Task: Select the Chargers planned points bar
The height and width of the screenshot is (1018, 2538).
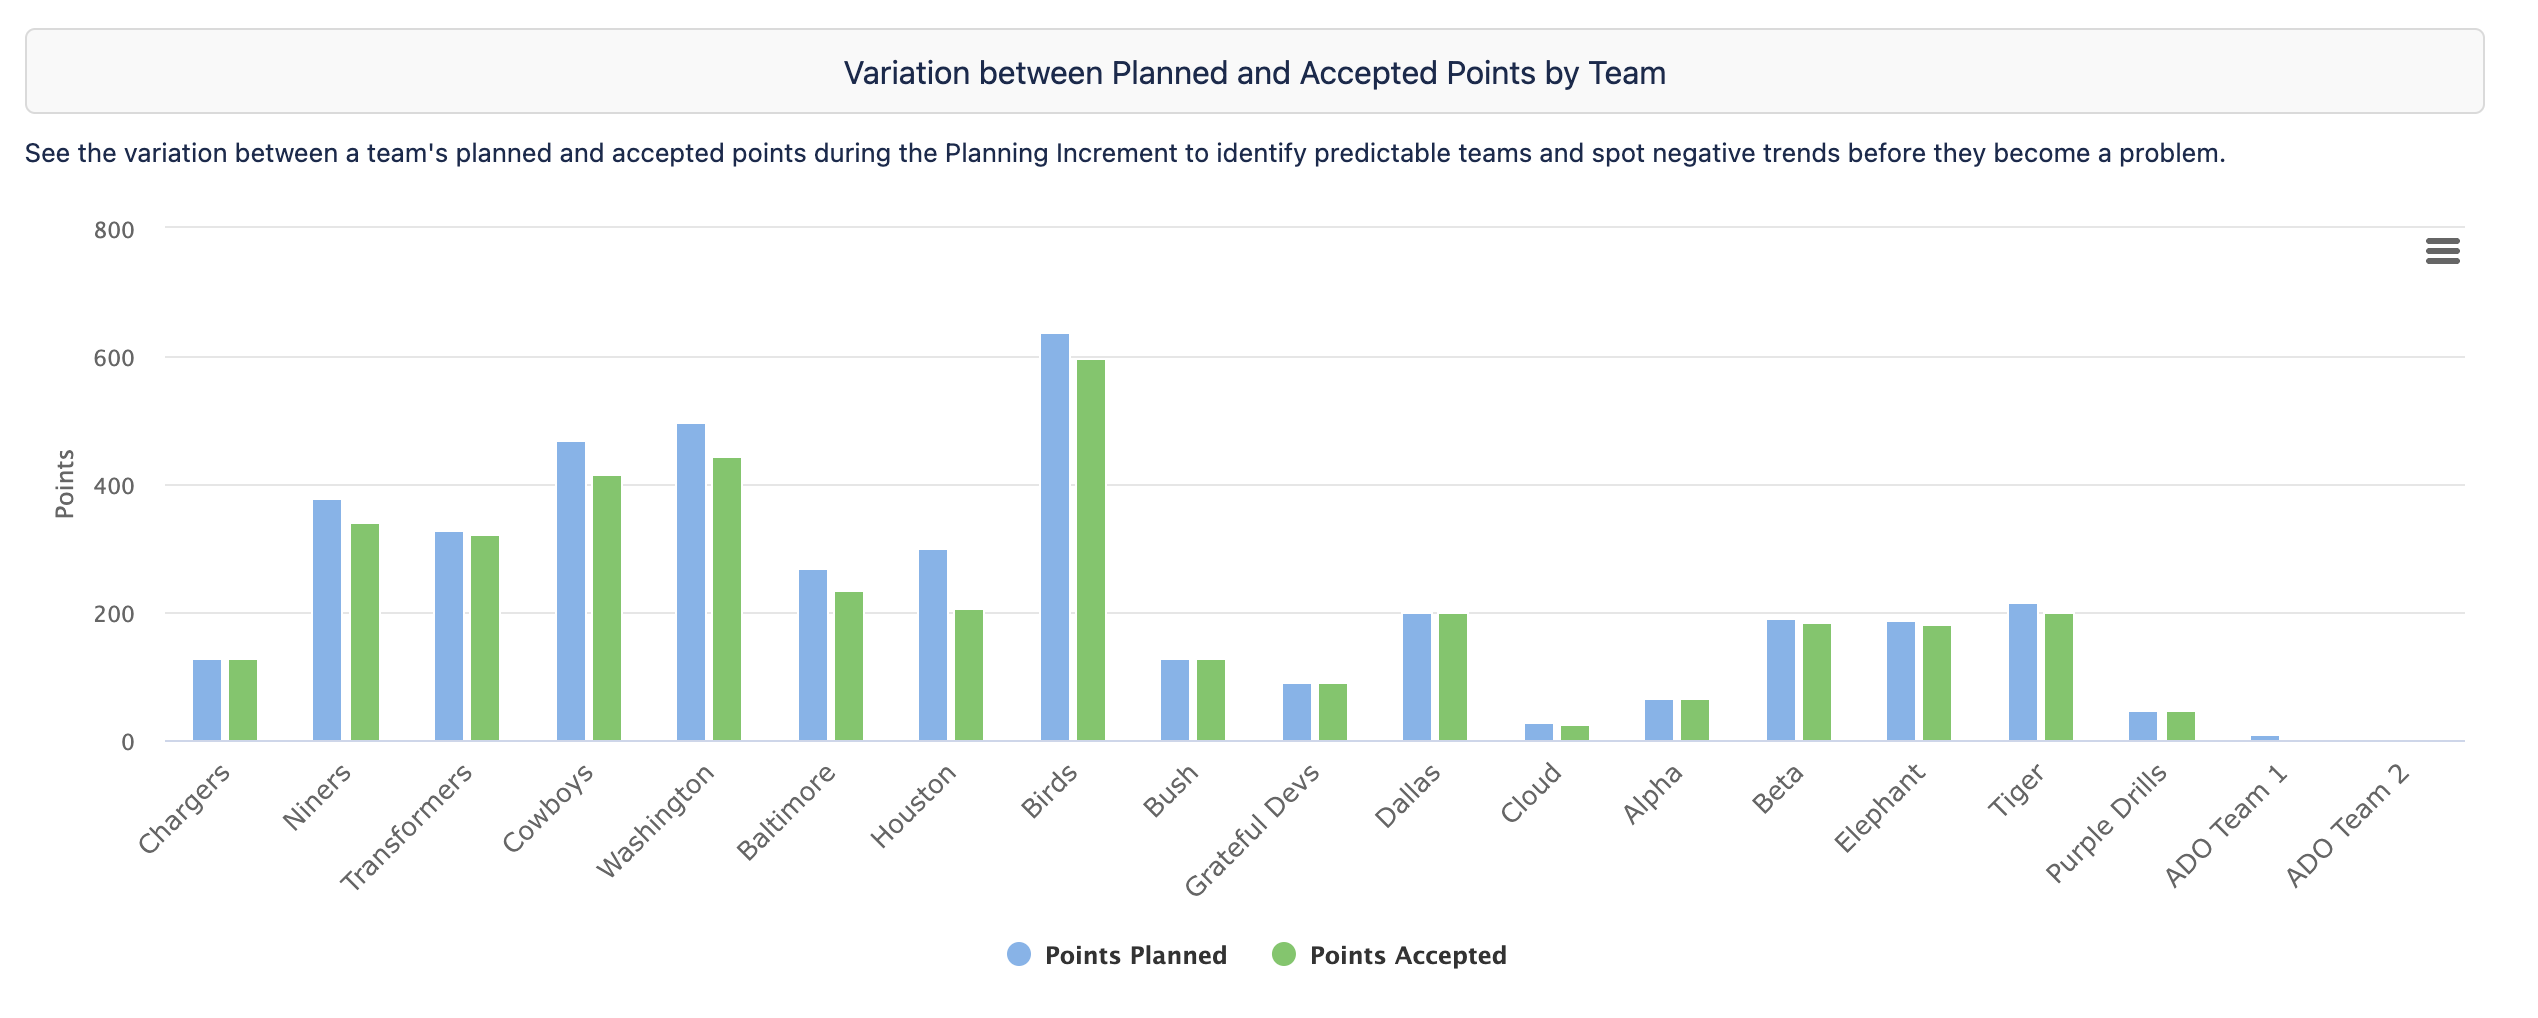Action: coord(207,700)
